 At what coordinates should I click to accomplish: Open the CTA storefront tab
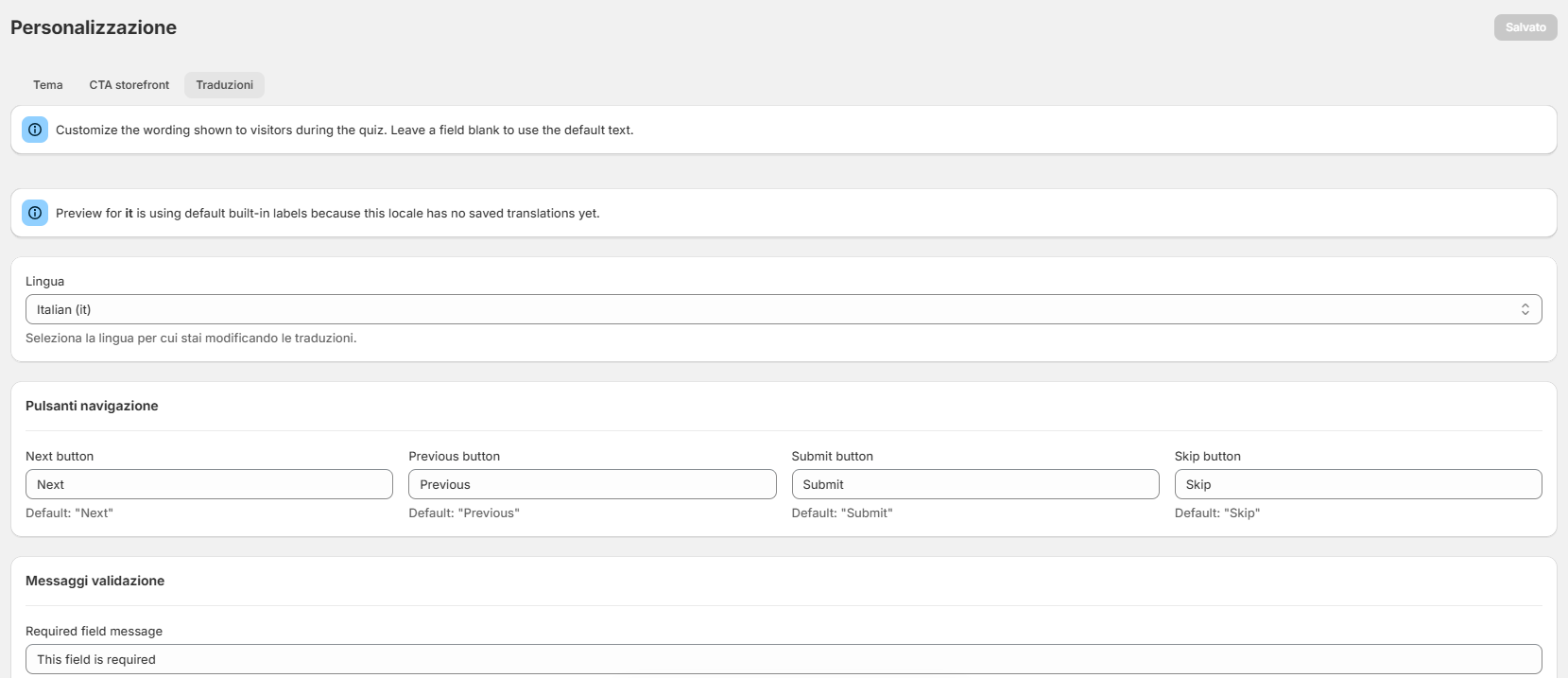point(129,85)
